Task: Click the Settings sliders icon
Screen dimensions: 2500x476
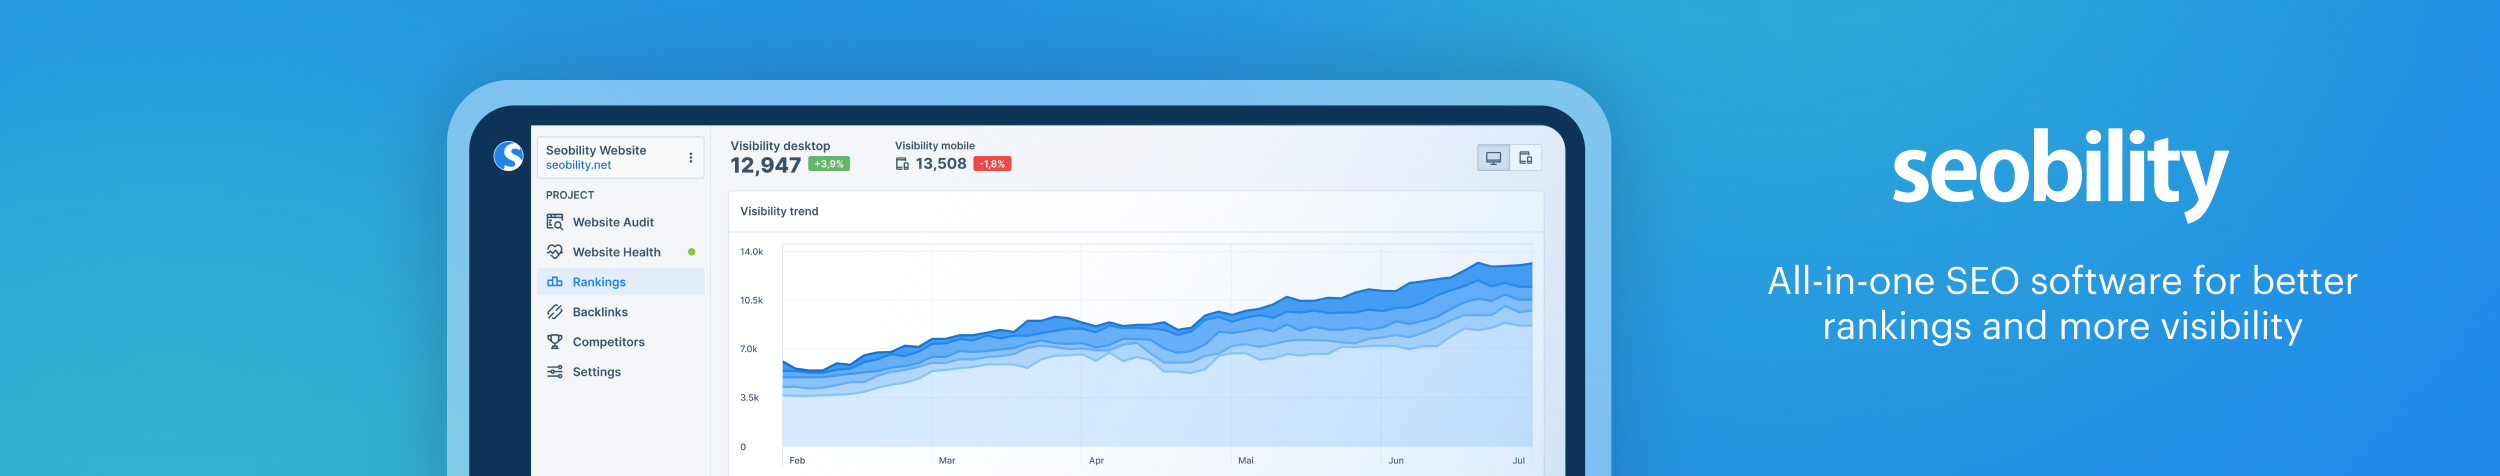Action: (x=555, y=372)
